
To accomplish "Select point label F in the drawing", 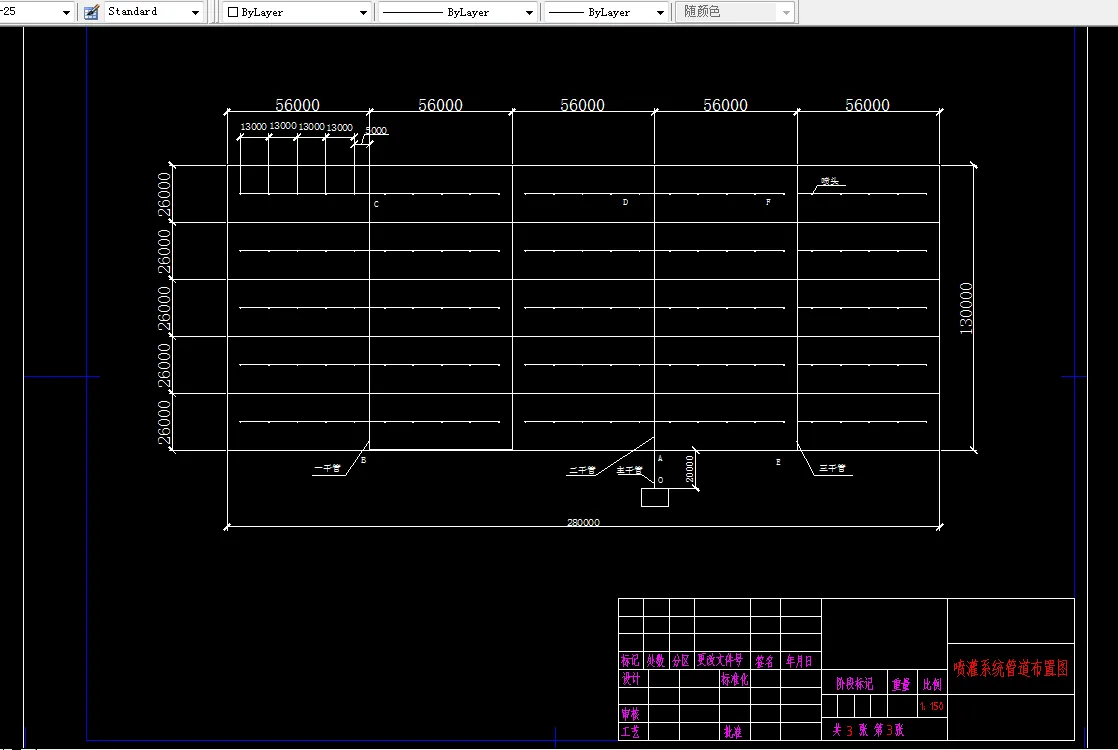I will click(x=768, y=202).
